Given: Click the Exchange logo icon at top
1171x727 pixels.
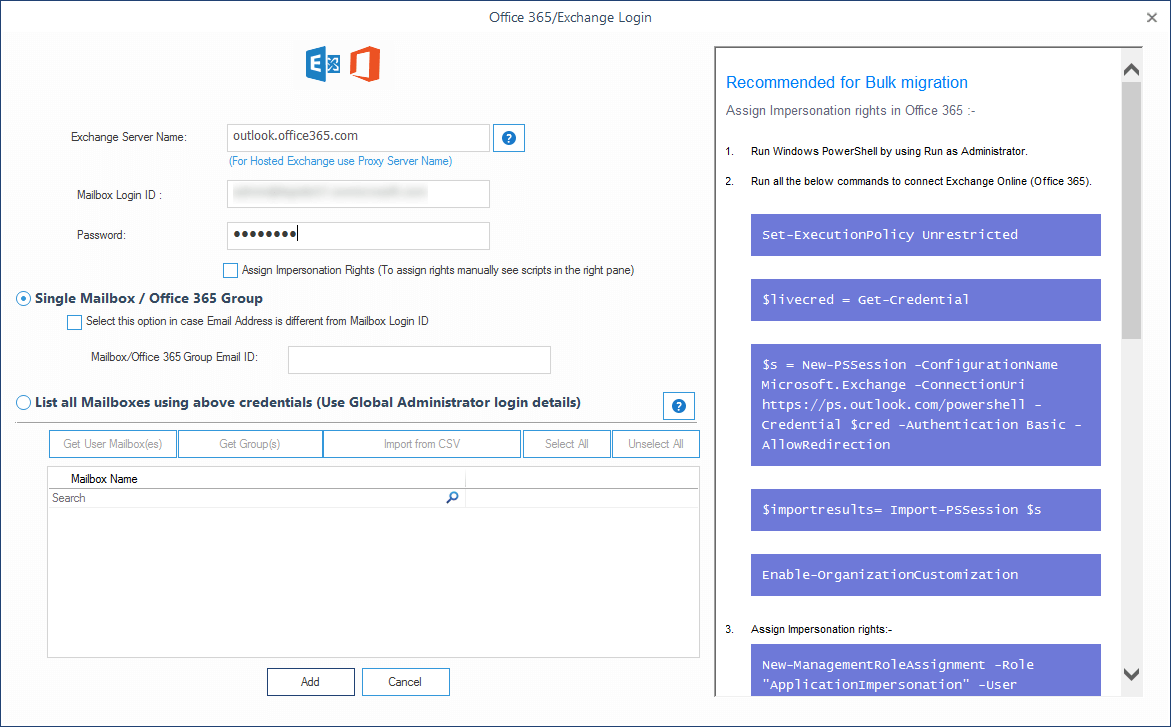Looking at the screenshot, I should 323,65.
